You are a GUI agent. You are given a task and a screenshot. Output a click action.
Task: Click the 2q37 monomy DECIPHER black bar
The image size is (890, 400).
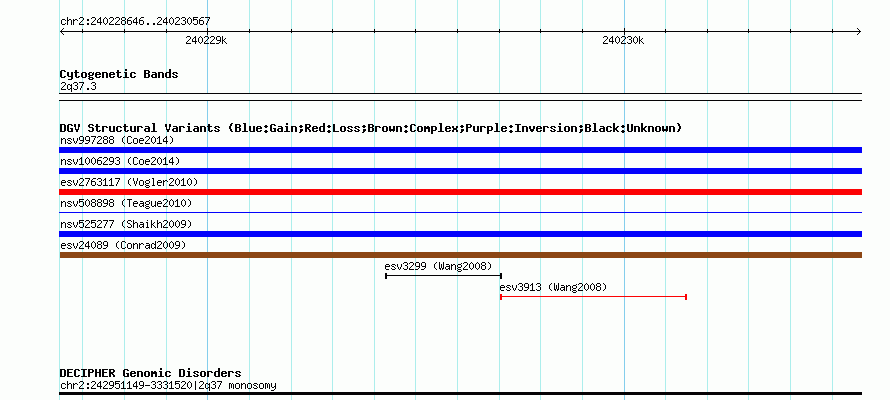click(460, 393)
